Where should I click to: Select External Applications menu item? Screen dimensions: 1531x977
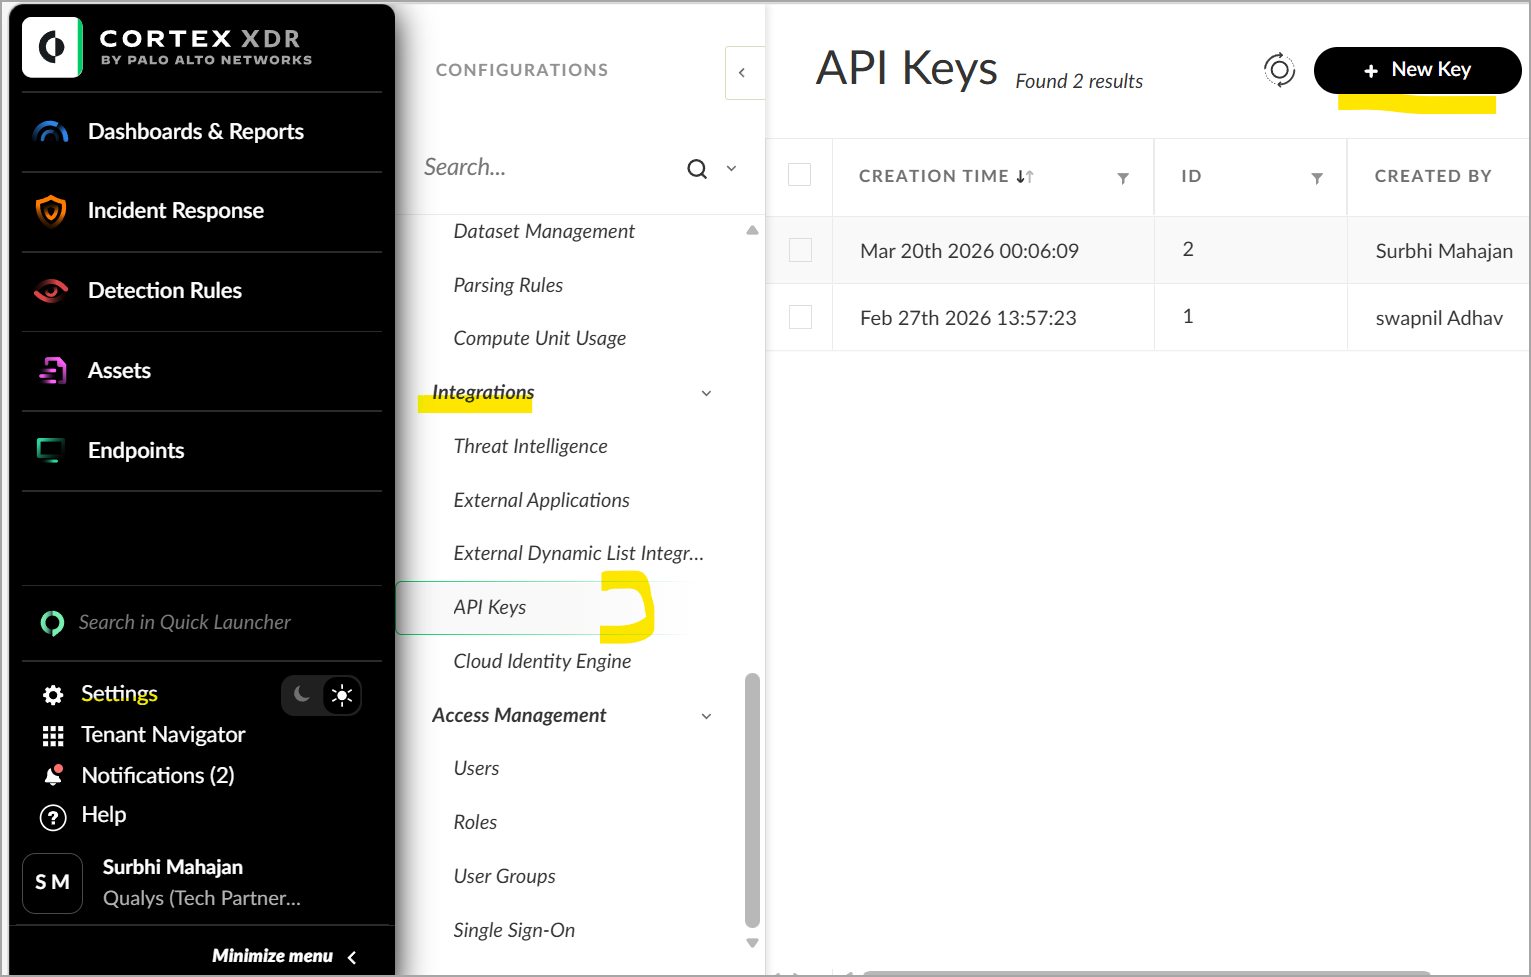click(541, 500)
